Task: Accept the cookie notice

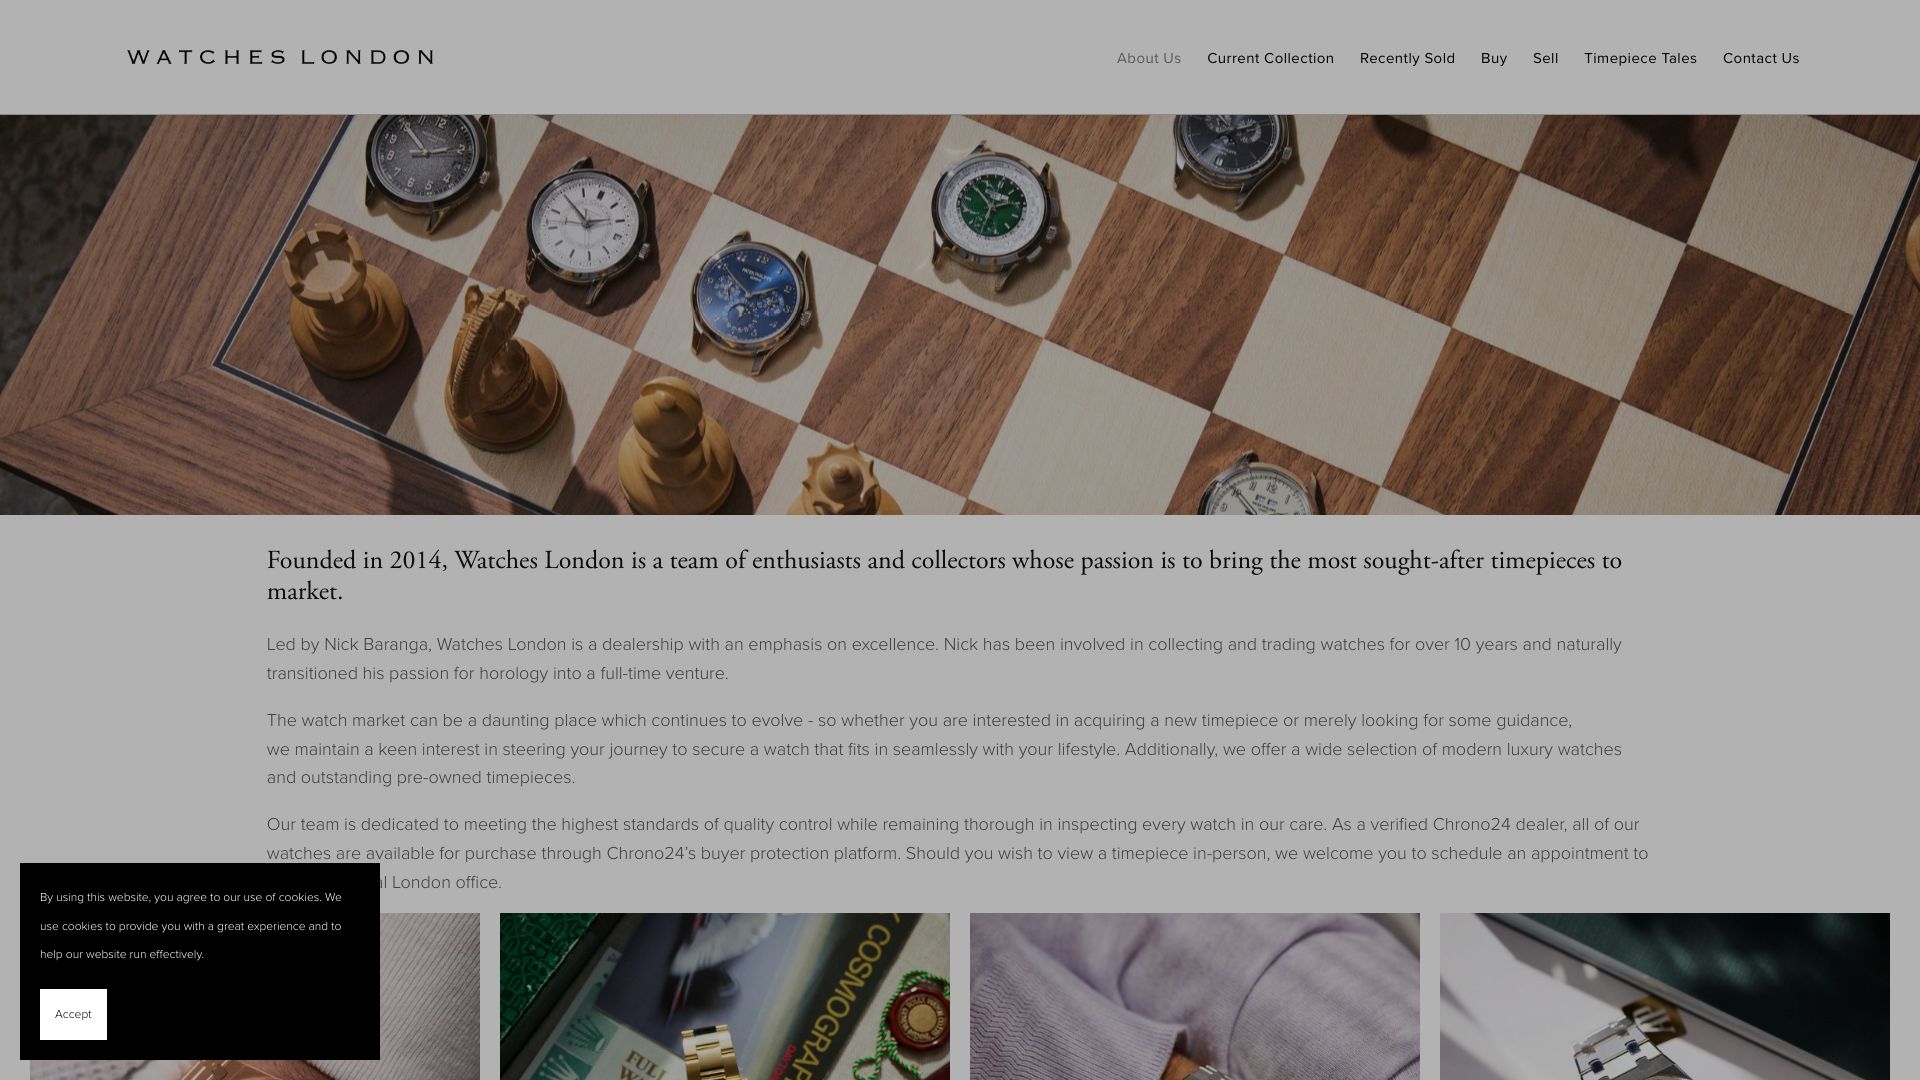Action: 73,1014
